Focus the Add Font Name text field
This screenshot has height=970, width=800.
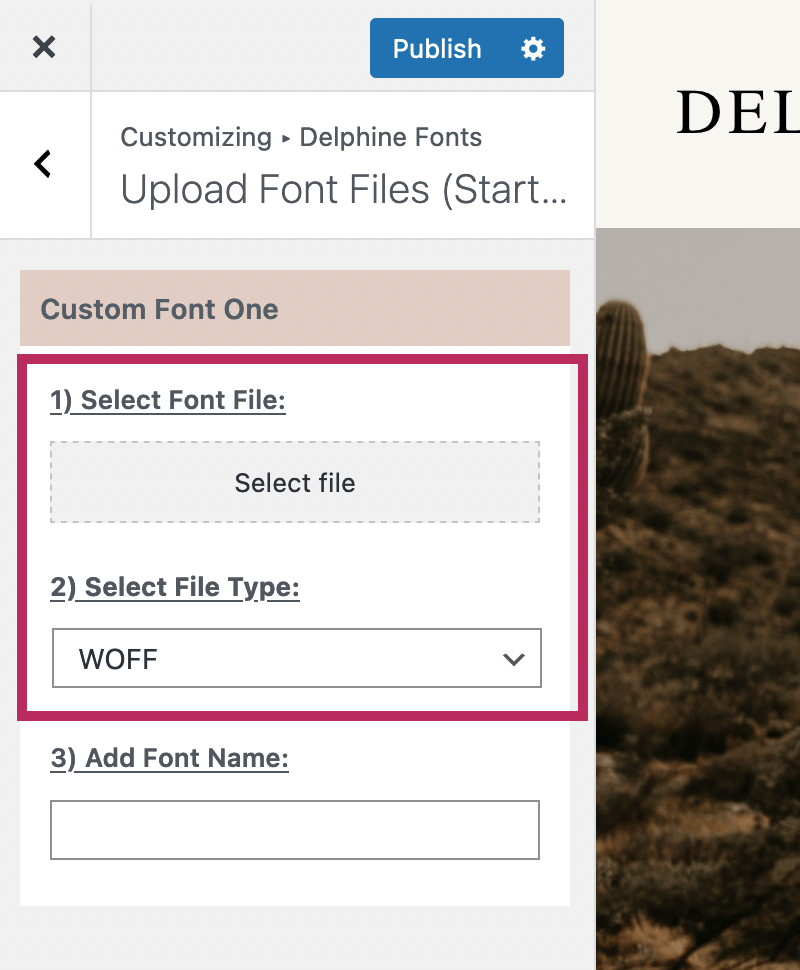295,830
